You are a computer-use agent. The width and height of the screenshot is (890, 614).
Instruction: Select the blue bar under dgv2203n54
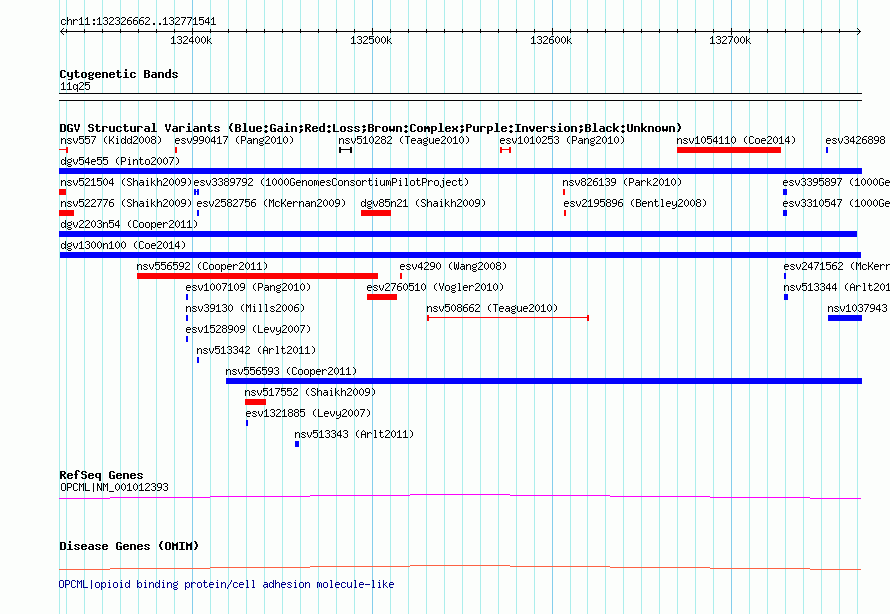click(x=458, y=234)
